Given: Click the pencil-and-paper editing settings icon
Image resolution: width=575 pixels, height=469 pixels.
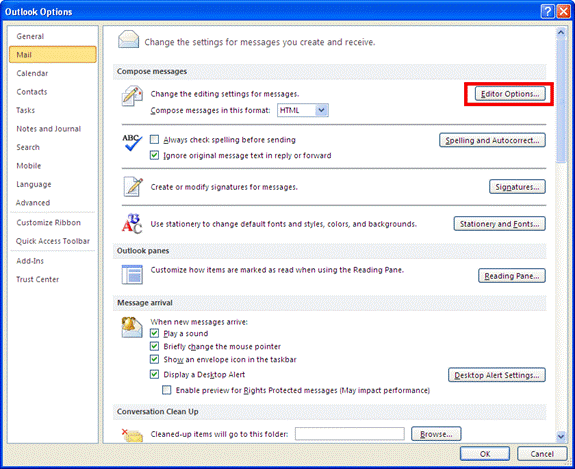Looking at the screenshot, I should 132,96.
